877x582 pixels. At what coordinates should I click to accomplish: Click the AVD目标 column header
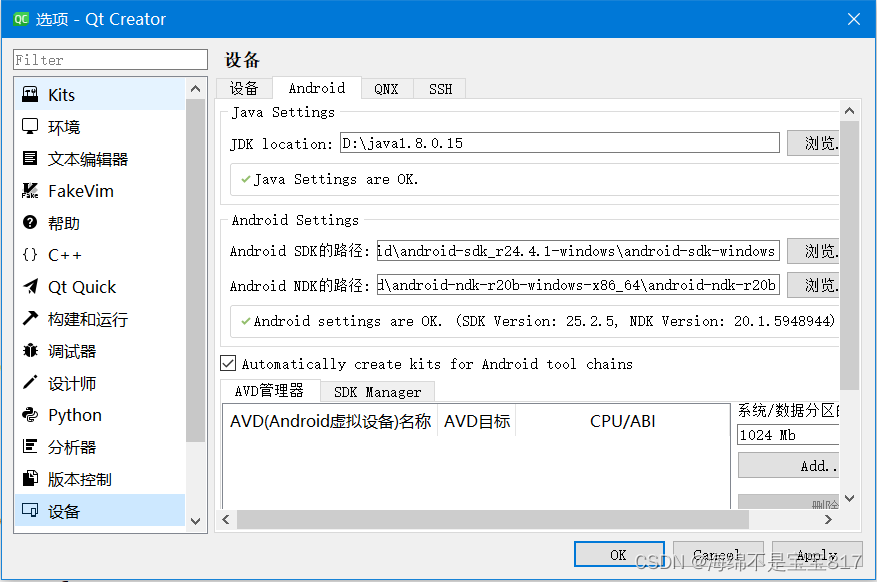(477, 420)
